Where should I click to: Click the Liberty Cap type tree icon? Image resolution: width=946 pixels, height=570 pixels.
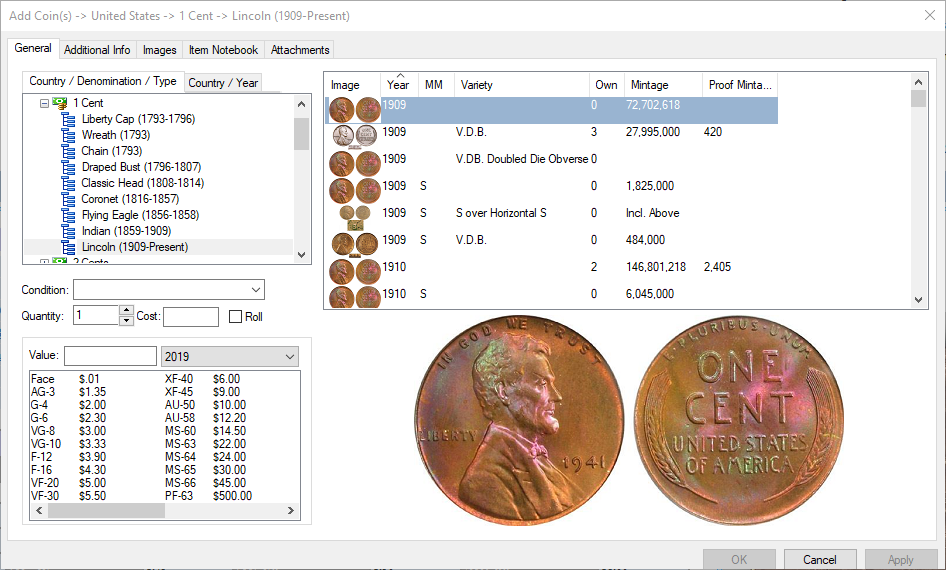tap(68, 119)
